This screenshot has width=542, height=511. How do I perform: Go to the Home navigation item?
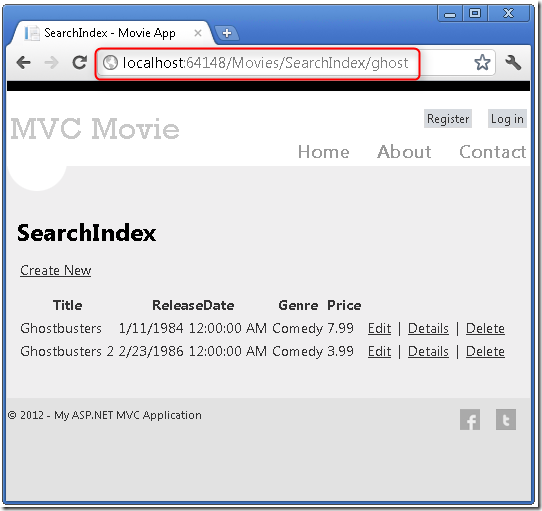(x=324, y=152)
